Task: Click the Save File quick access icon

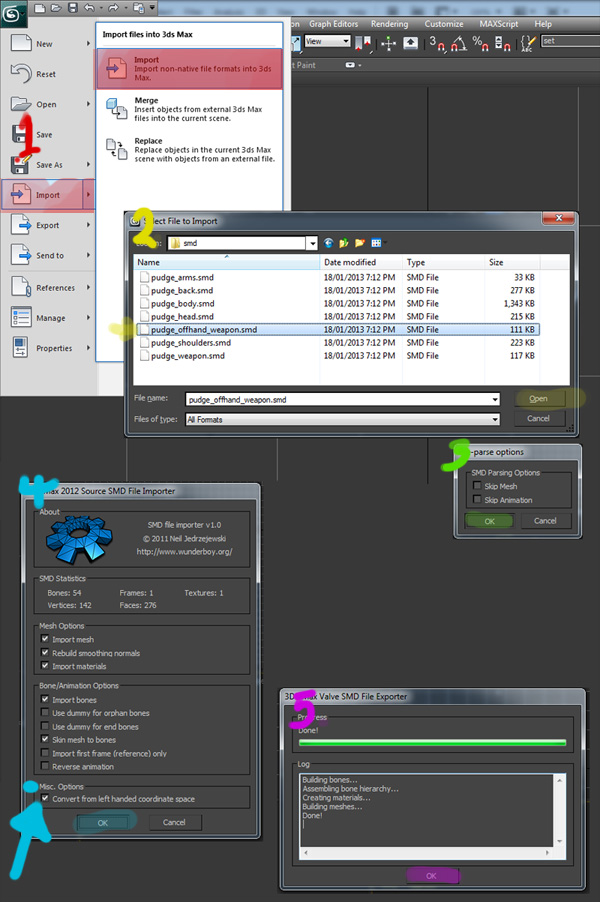Action: (x=72, y=8)
